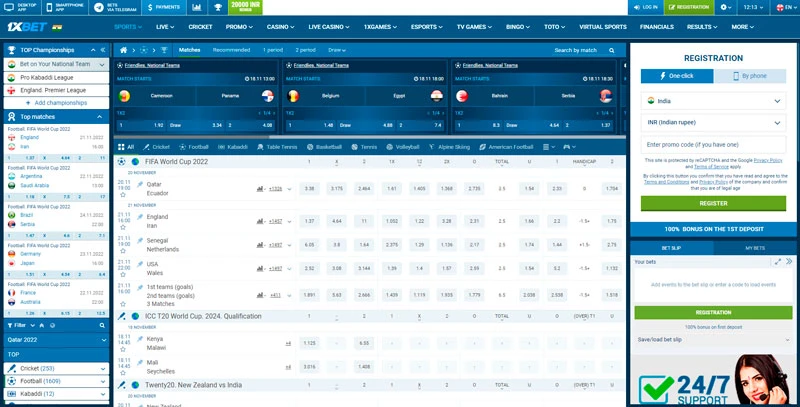Open the gamepad esports dropdown

[569, 147]
